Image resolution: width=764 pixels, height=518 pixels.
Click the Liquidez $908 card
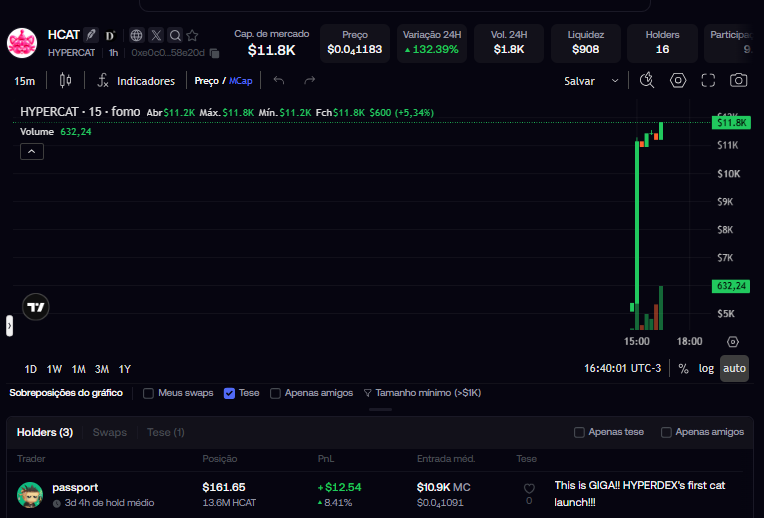point(586,43)
